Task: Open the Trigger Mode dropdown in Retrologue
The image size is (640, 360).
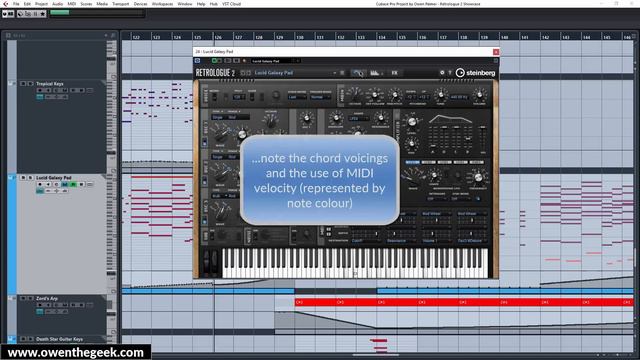Action: 320,97
